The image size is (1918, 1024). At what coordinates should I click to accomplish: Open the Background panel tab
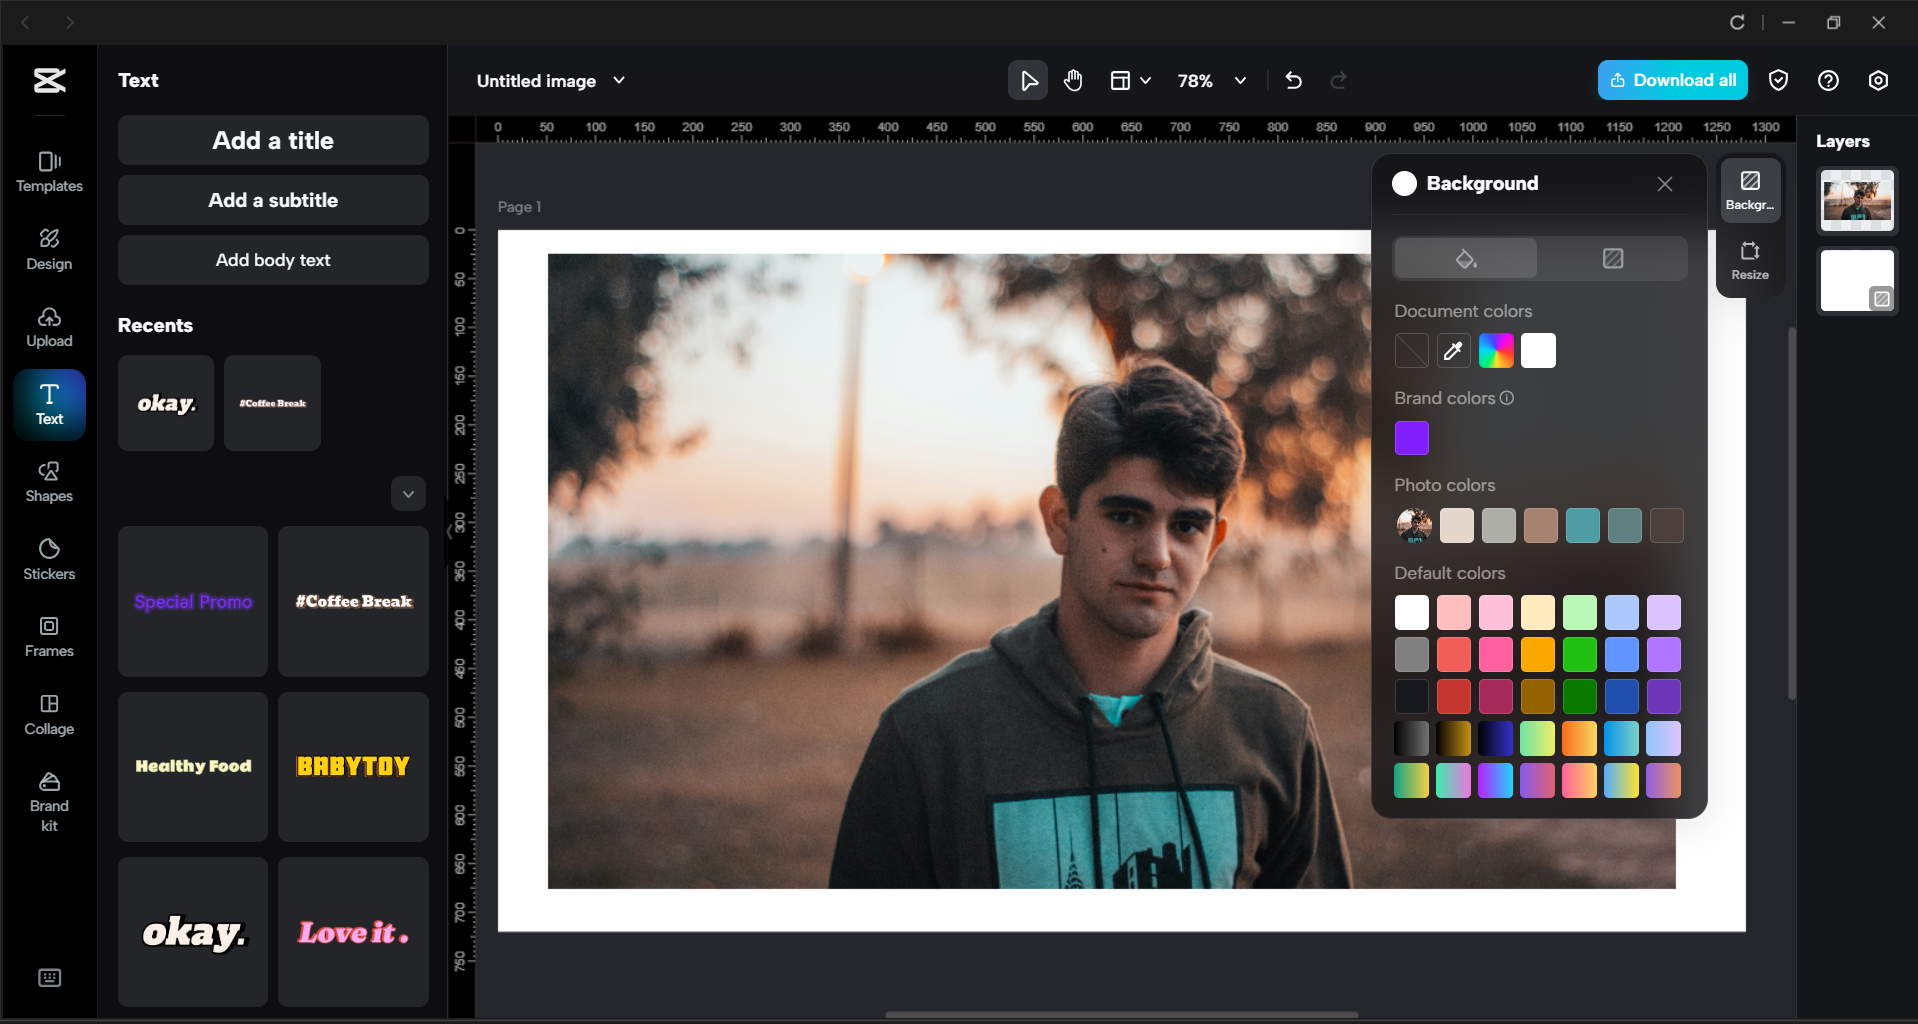point(1750,190)
